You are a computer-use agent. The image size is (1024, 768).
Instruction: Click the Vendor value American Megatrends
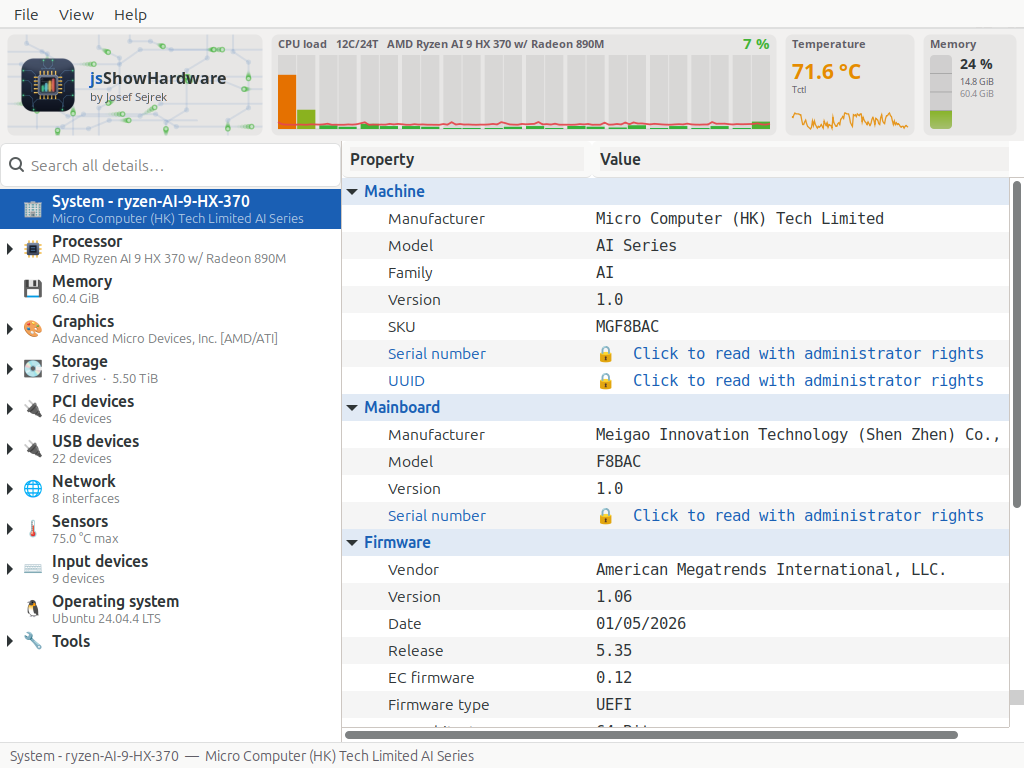click(x=771, y=569)
